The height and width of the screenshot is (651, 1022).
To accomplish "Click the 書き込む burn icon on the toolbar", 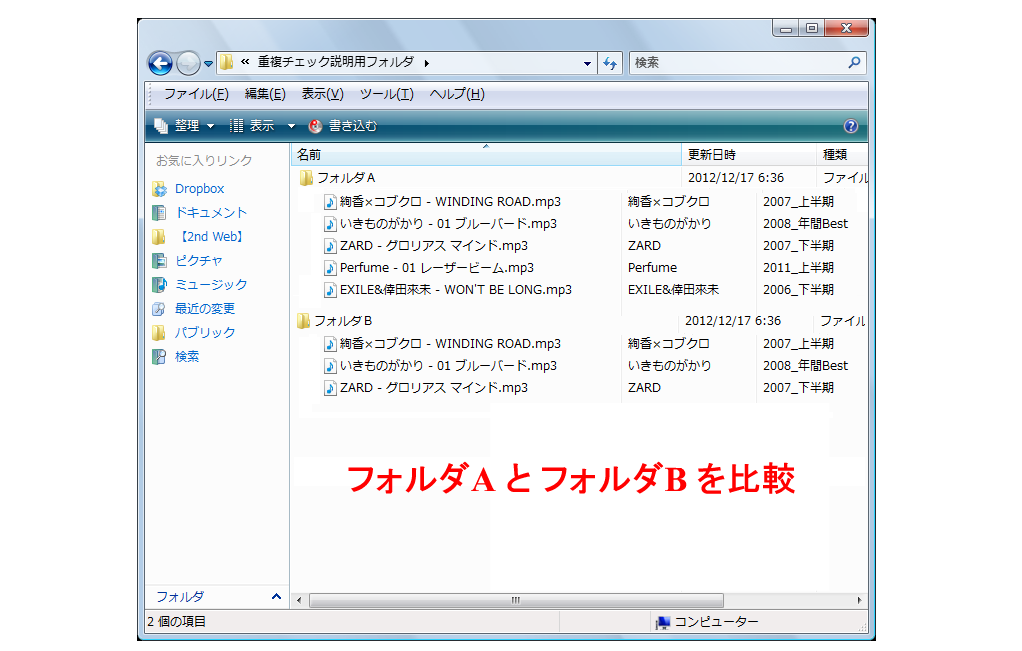I will click(315, 125).
